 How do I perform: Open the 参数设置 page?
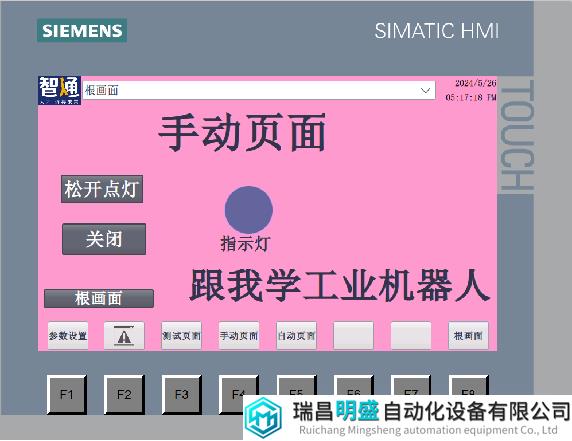pos(68,336)
